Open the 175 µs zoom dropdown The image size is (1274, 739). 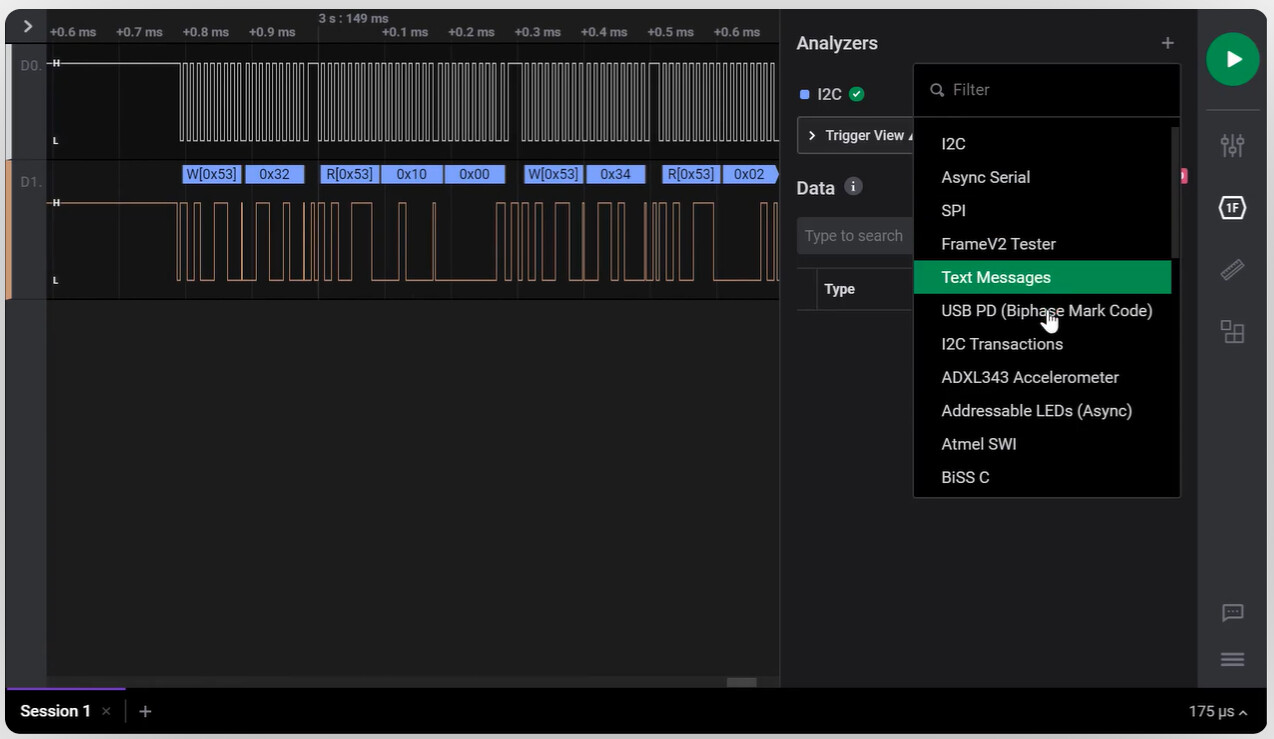pyautogui.click(x=1218, y=711)
